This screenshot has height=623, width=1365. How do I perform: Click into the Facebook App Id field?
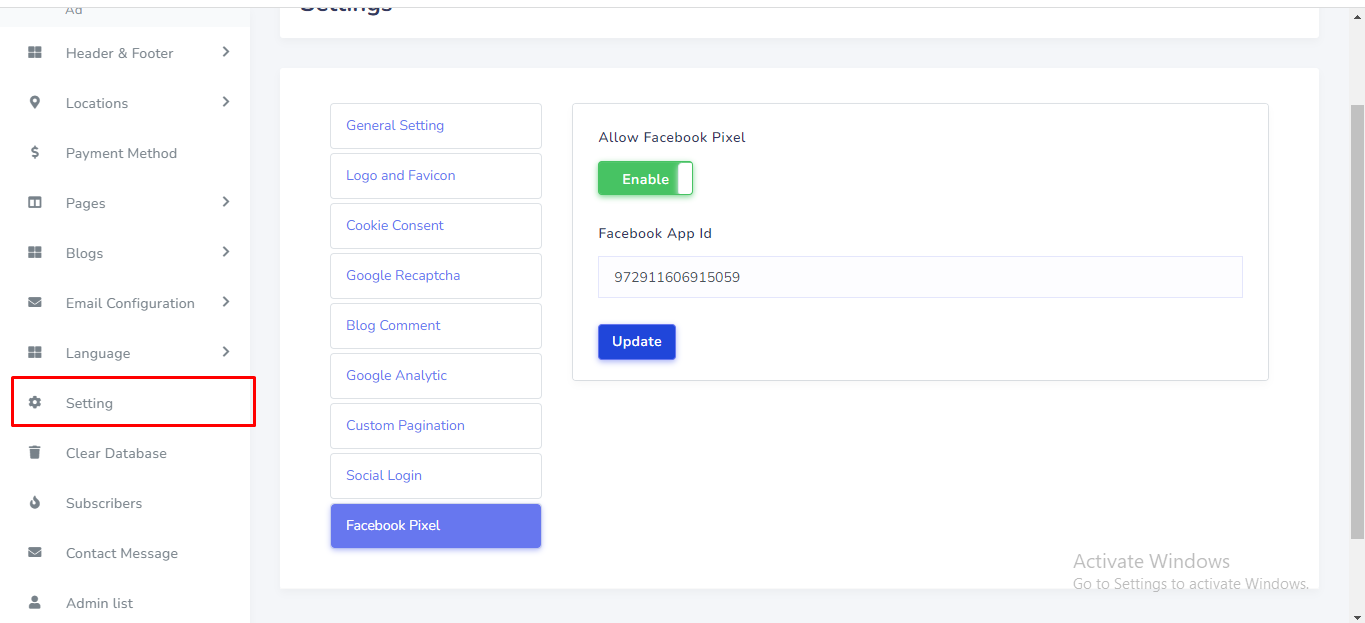(920, 277)
